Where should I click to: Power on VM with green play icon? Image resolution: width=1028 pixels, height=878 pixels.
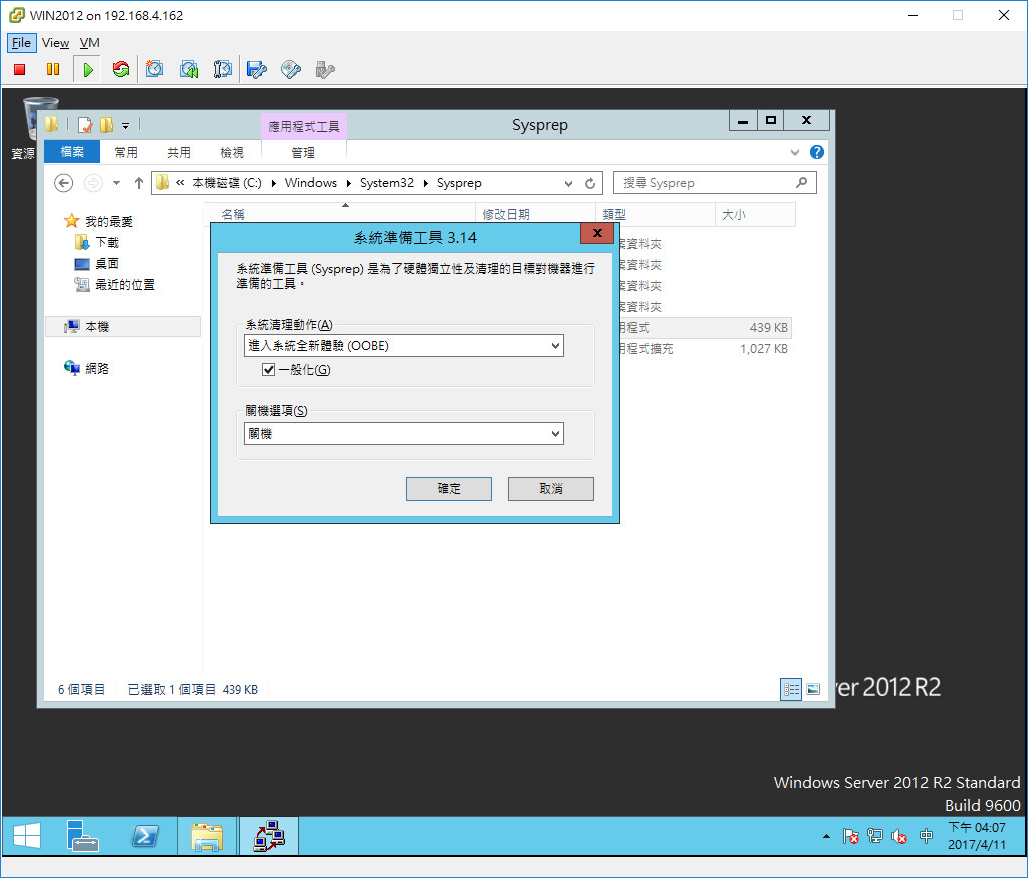[x=88, y=69]
